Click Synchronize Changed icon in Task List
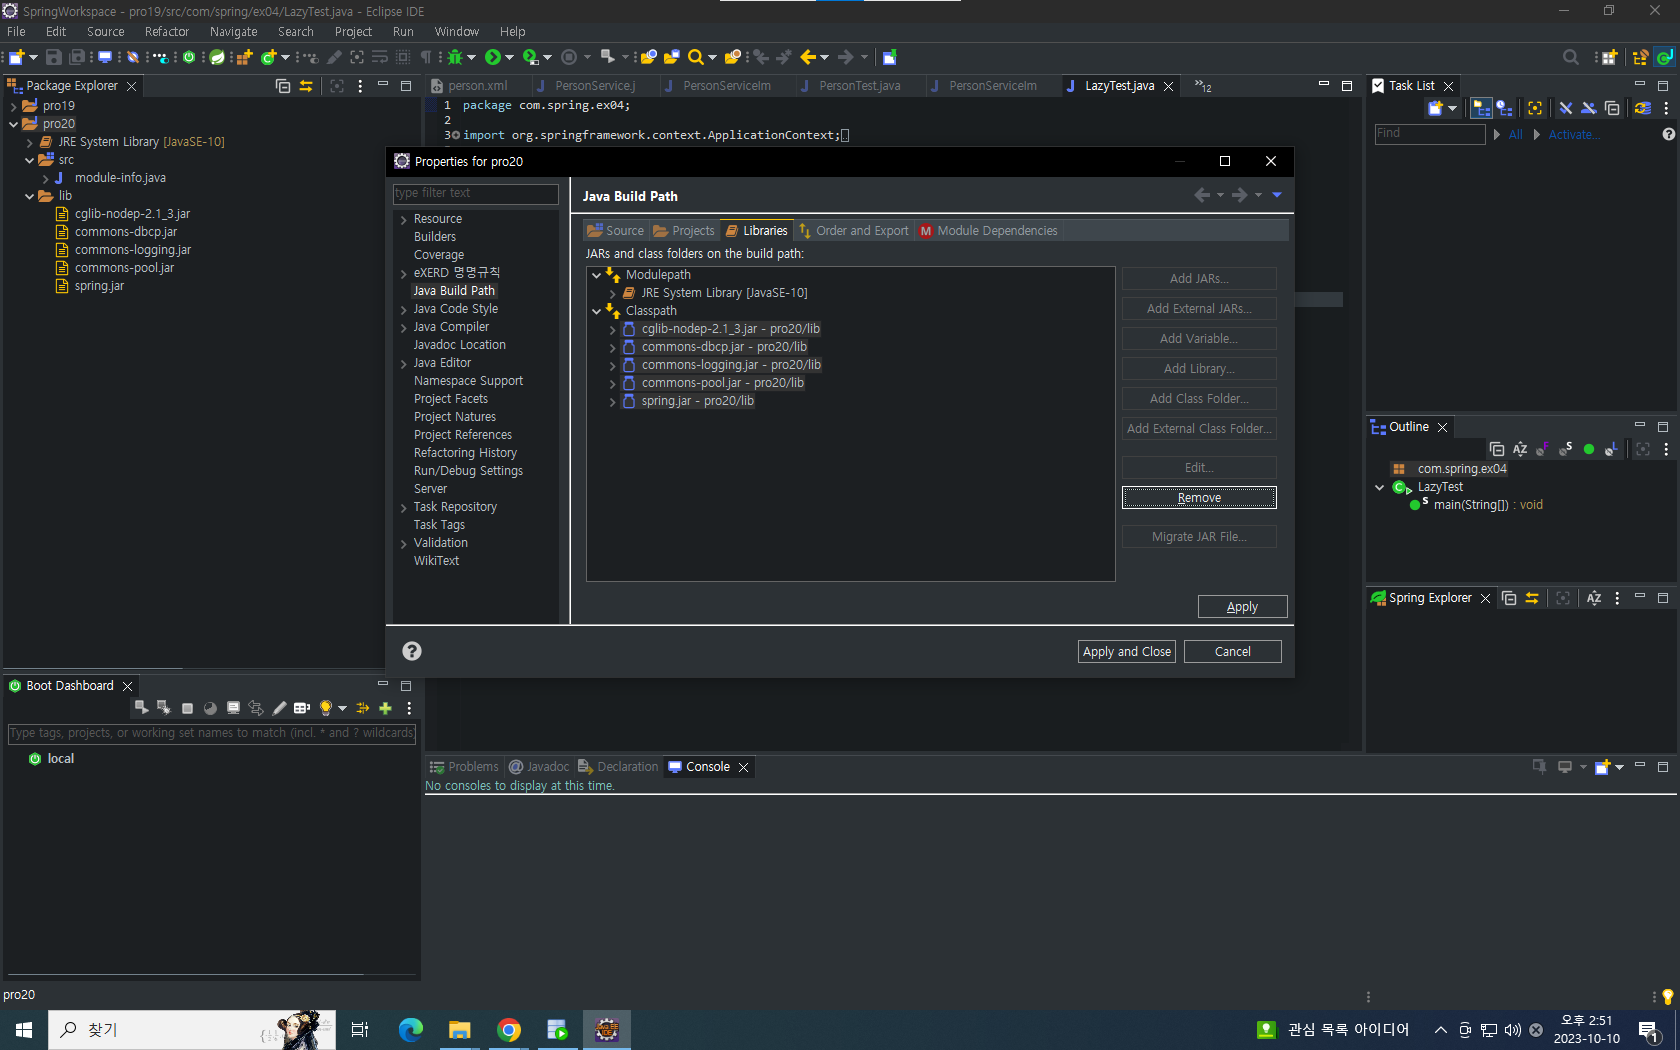The width and height of the screenshot is (1680, 1050). click(x=1642, y=108)
